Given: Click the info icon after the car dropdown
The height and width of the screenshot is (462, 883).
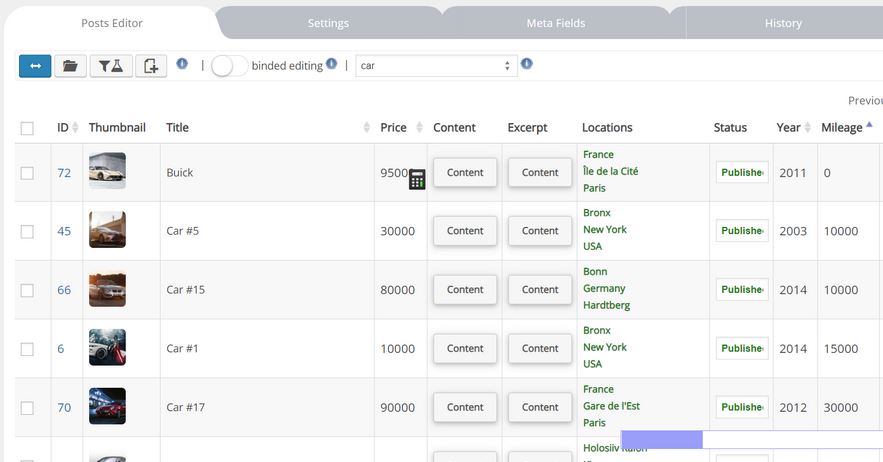Looking at the screenshot, I should 527,63.
